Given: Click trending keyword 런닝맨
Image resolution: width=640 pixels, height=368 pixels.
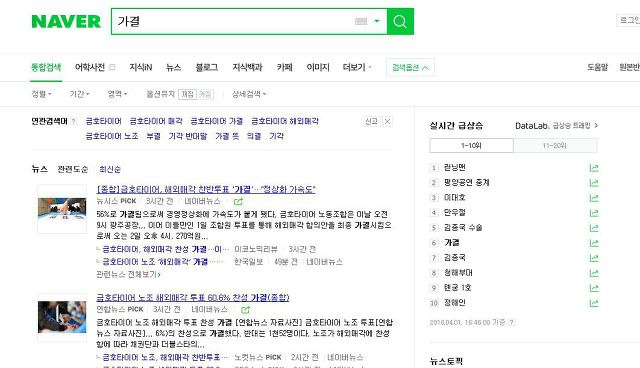Looking at the screenshot, I should (455, 167).
